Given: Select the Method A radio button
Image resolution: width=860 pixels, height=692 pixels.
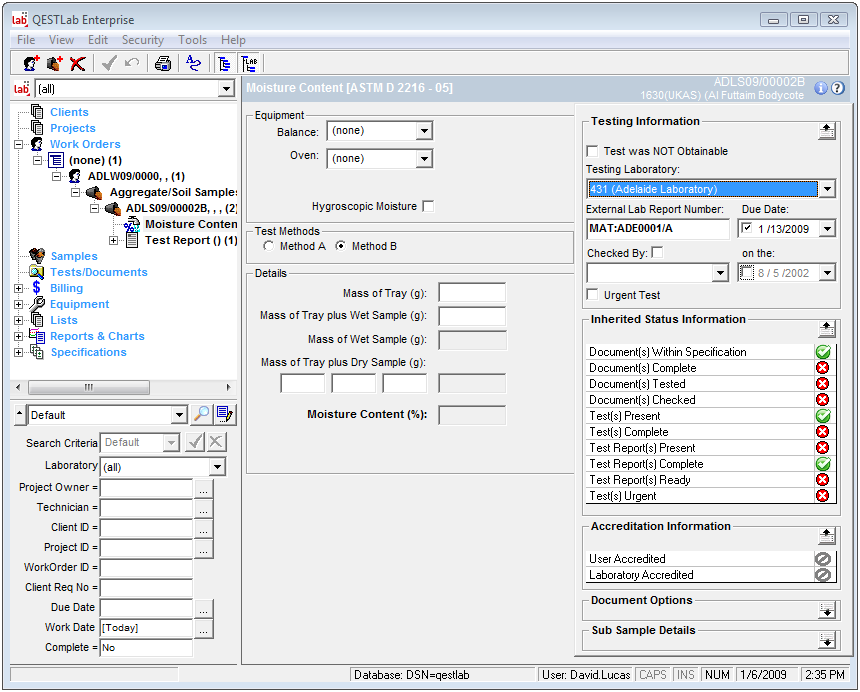Looking at the screenshot, I should click(268, 246).
